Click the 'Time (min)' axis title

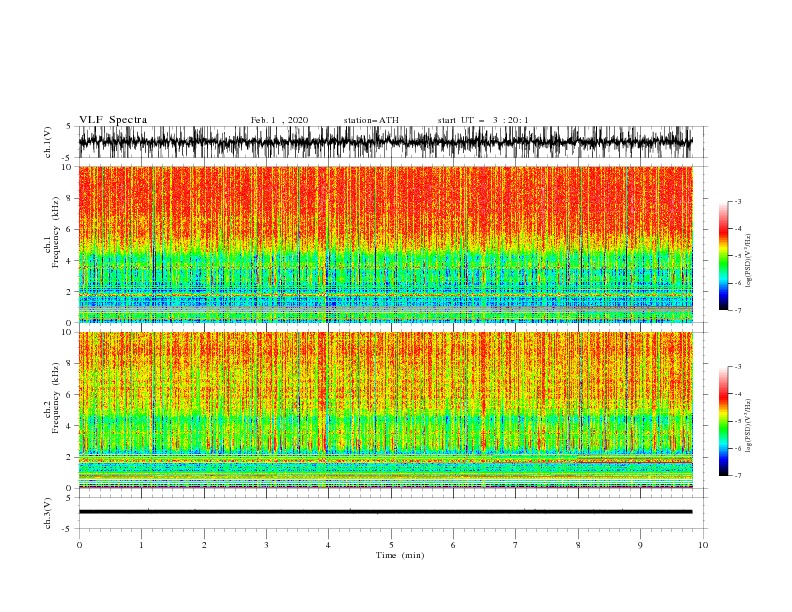(400, 555)
